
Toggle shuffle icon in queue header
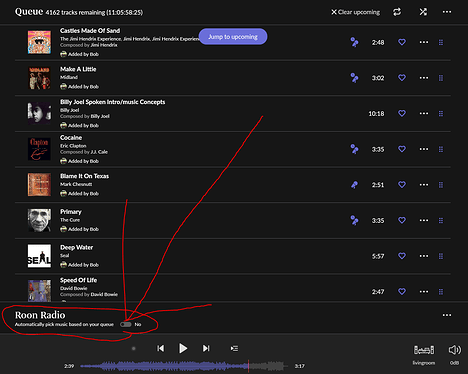pos(423,12)
